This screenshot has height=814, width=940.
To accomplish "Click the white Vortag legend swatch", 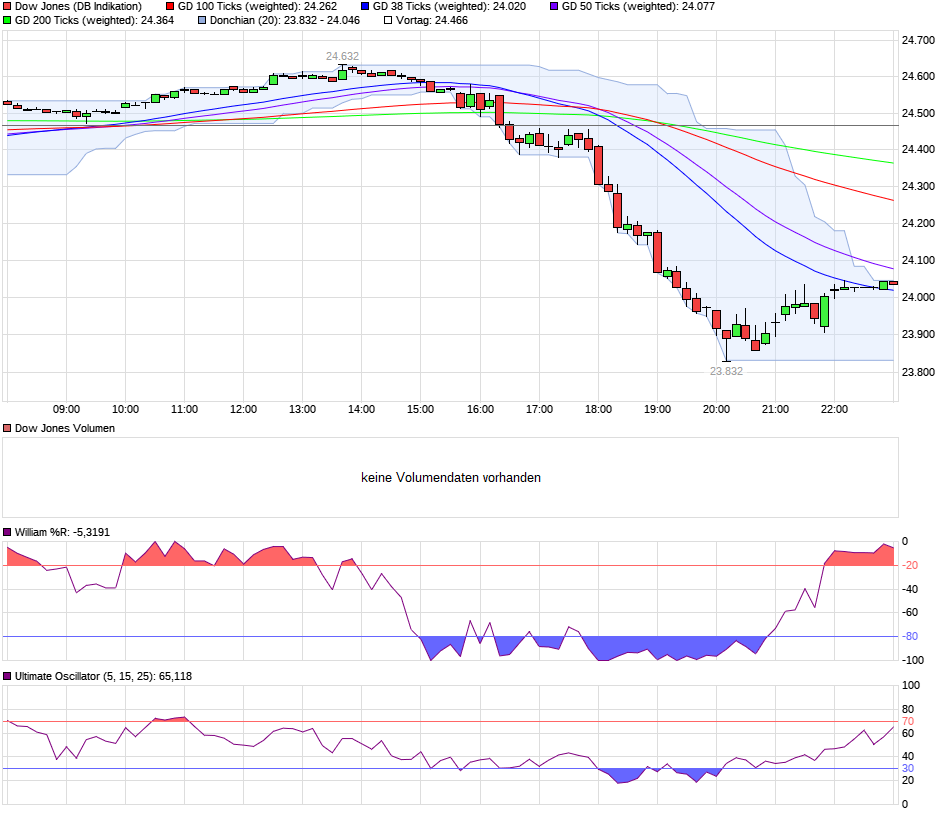I will [x=388, y=20].
